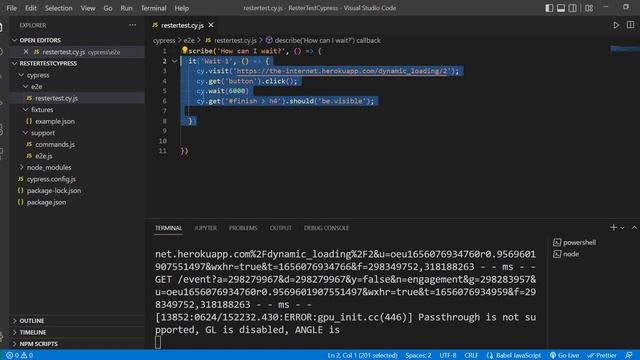This screenshot has height=360, width=640.
Task: Open the File menu
Action: point(11,8)
